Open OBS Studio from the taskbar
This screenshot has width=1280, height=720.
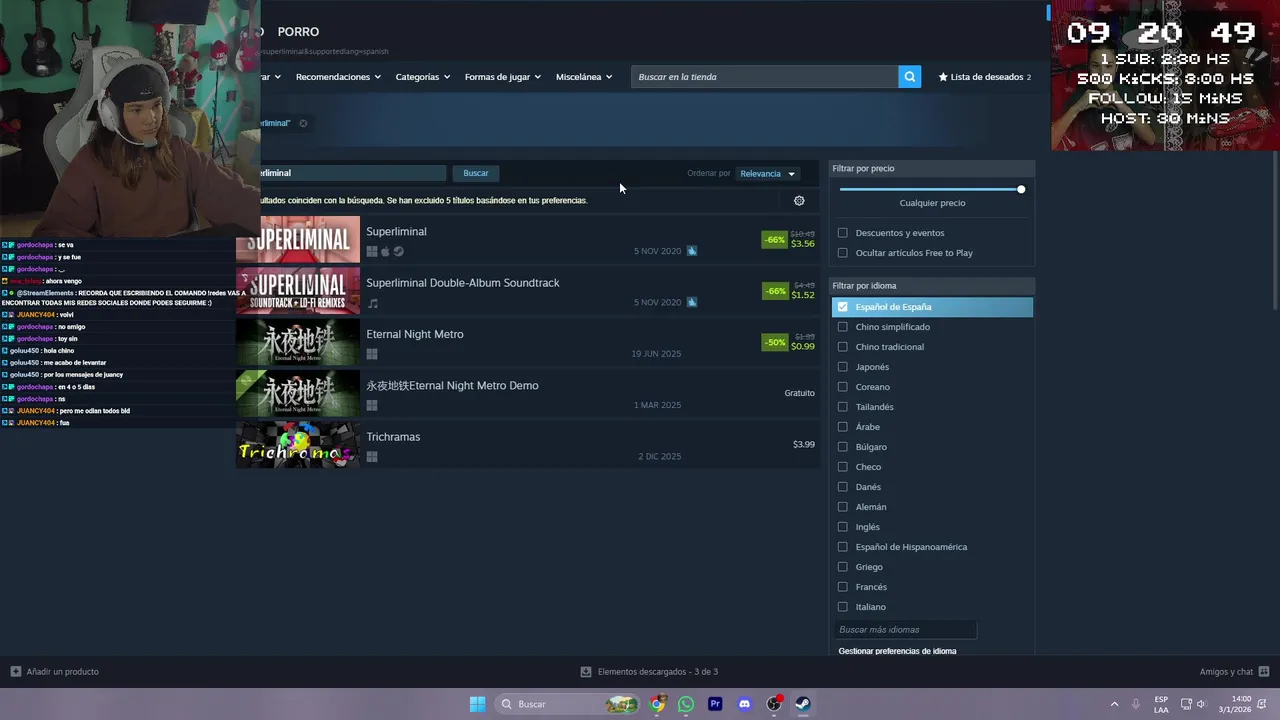point(774,704)
